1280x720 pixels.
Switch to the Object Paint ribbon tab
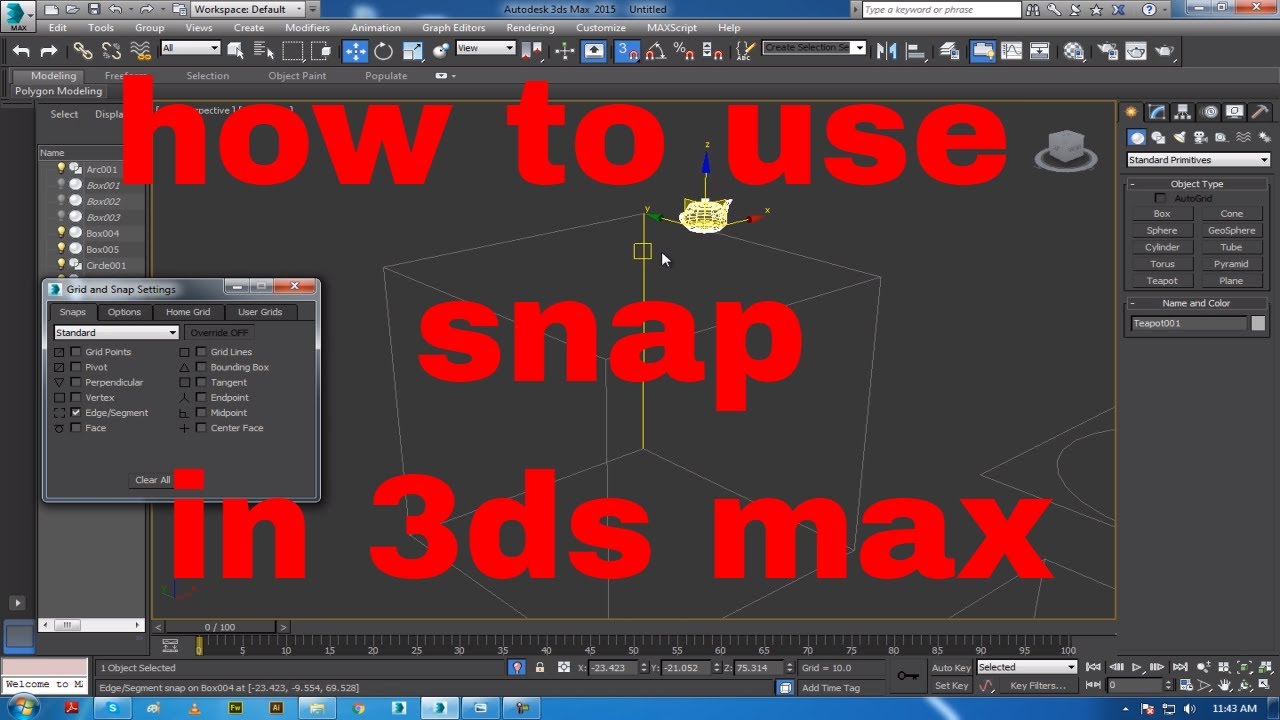[x=297, y=76]
